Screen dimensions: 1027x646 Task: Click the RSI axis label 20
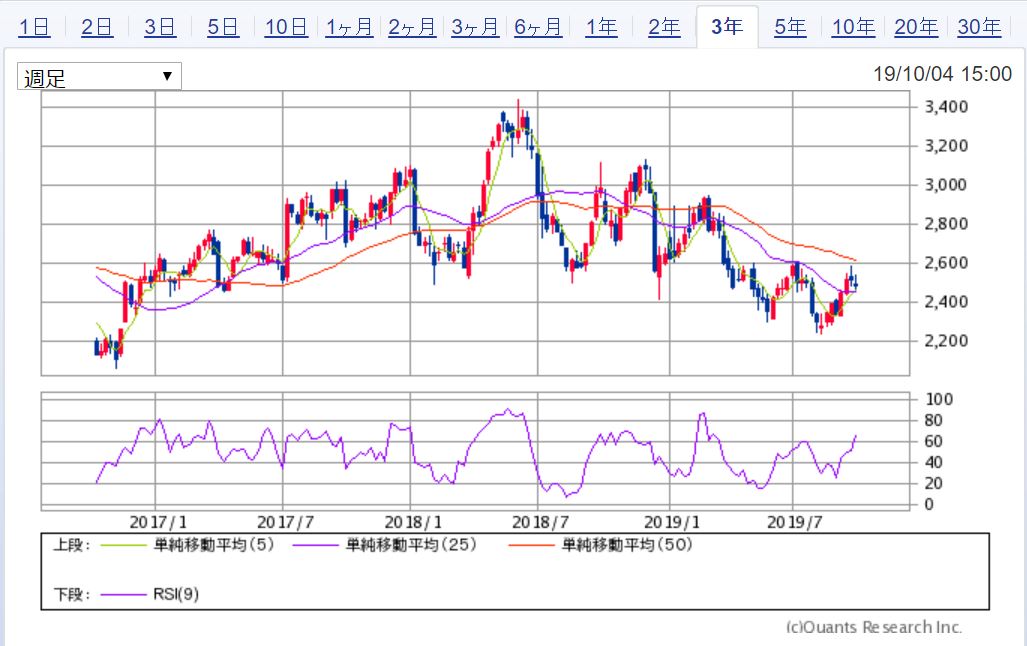point(933,484)
